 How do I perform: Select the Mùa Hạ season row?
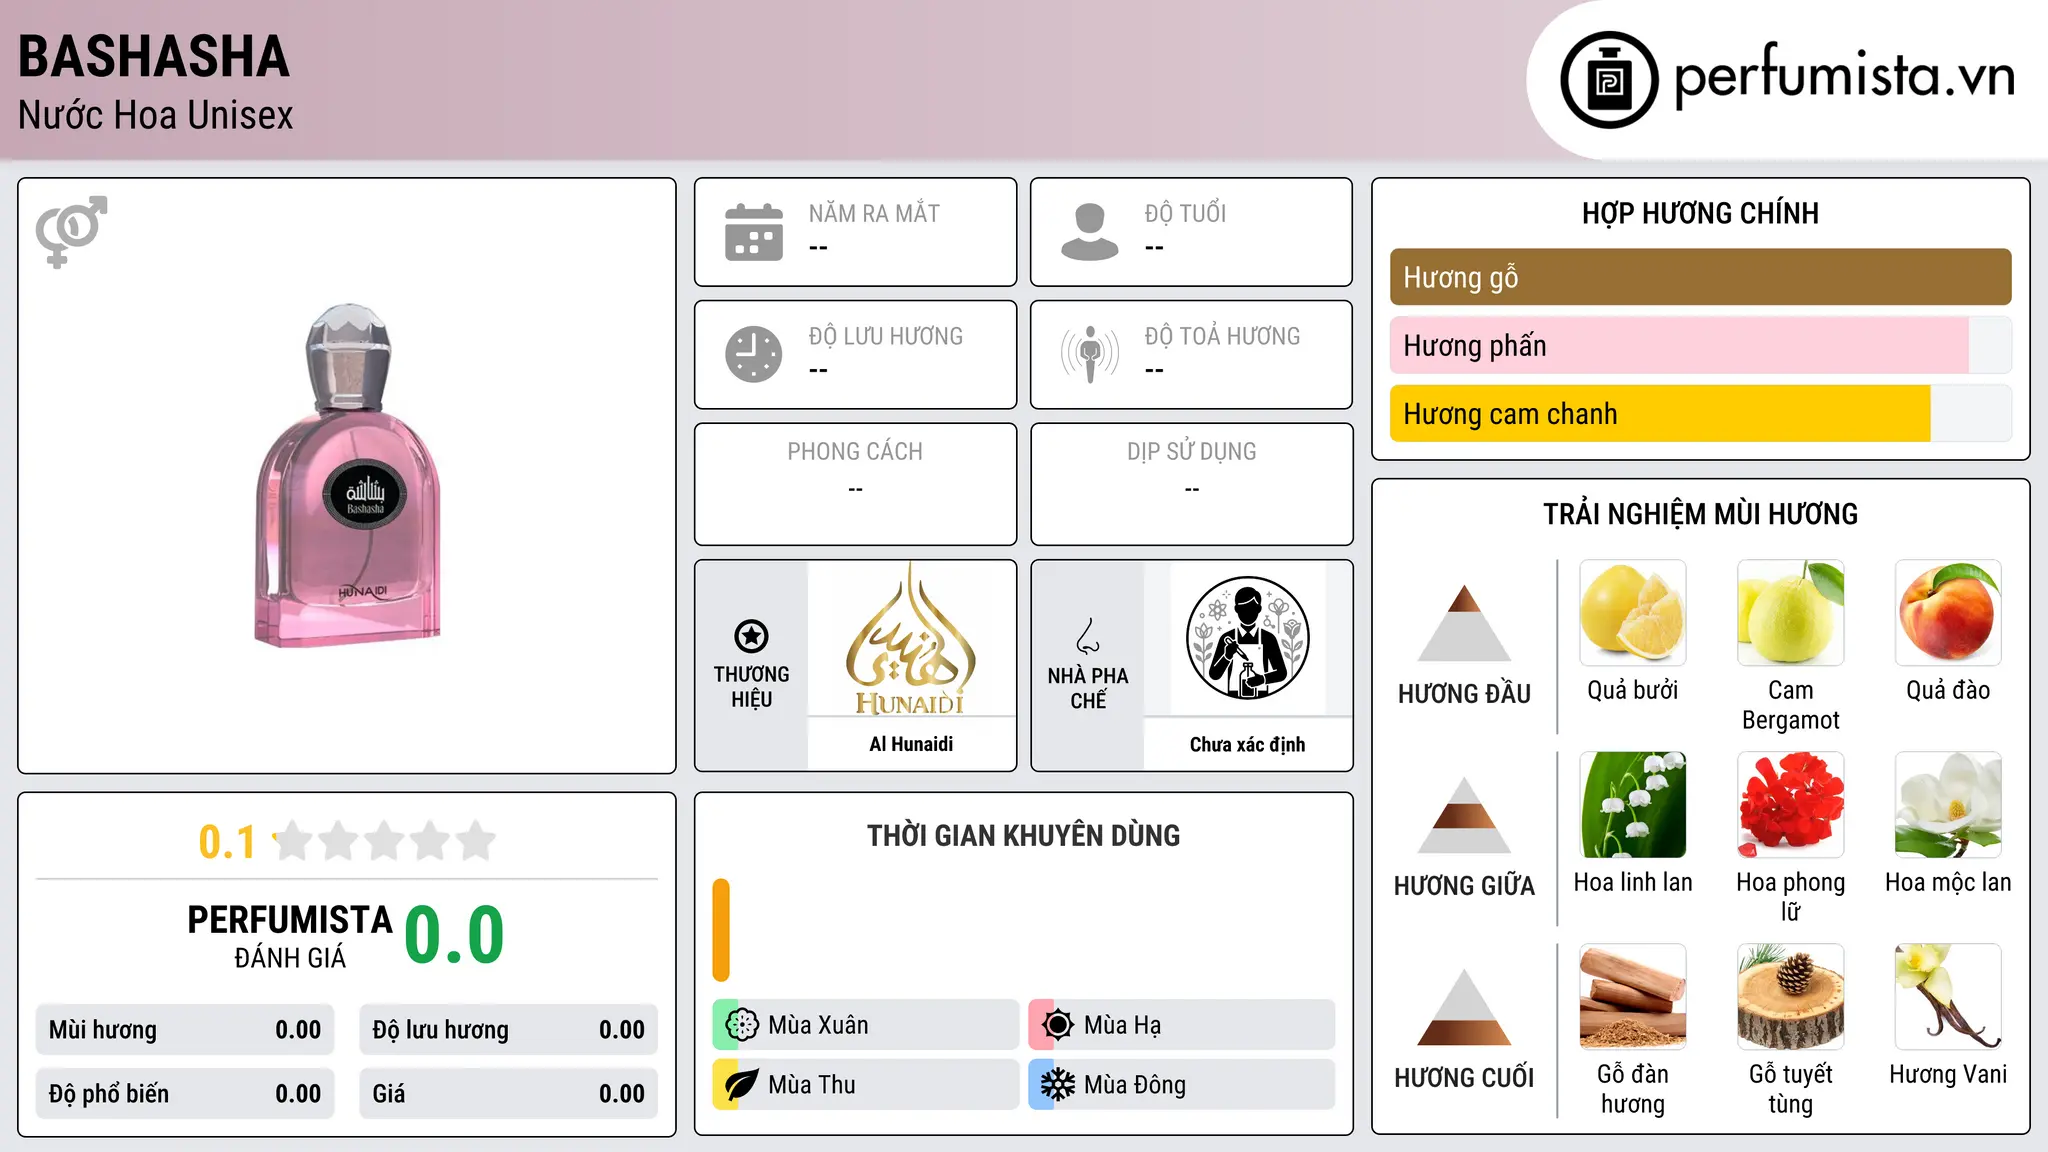pyautogui.click(x=1181, y=1025)
